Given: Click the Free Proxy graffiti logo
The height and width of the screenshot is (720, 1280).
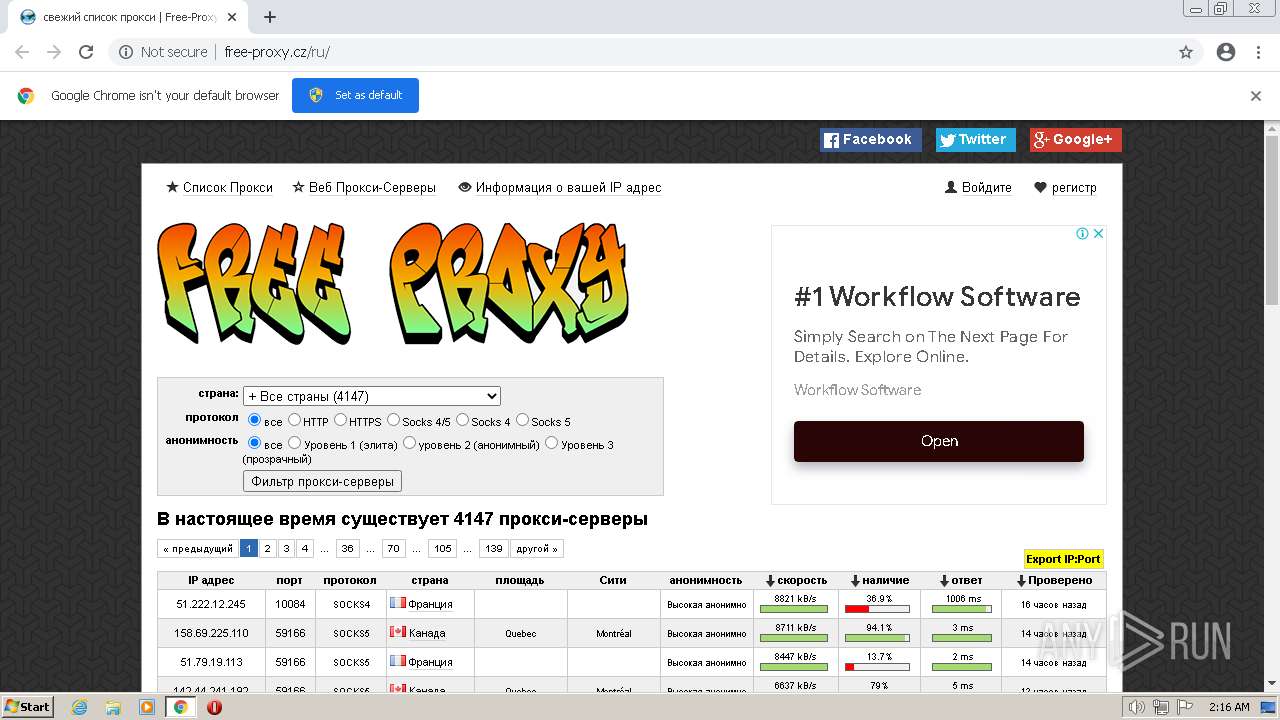Looking at the screenshot, I should pyautogui.click(x=394, y=284).
